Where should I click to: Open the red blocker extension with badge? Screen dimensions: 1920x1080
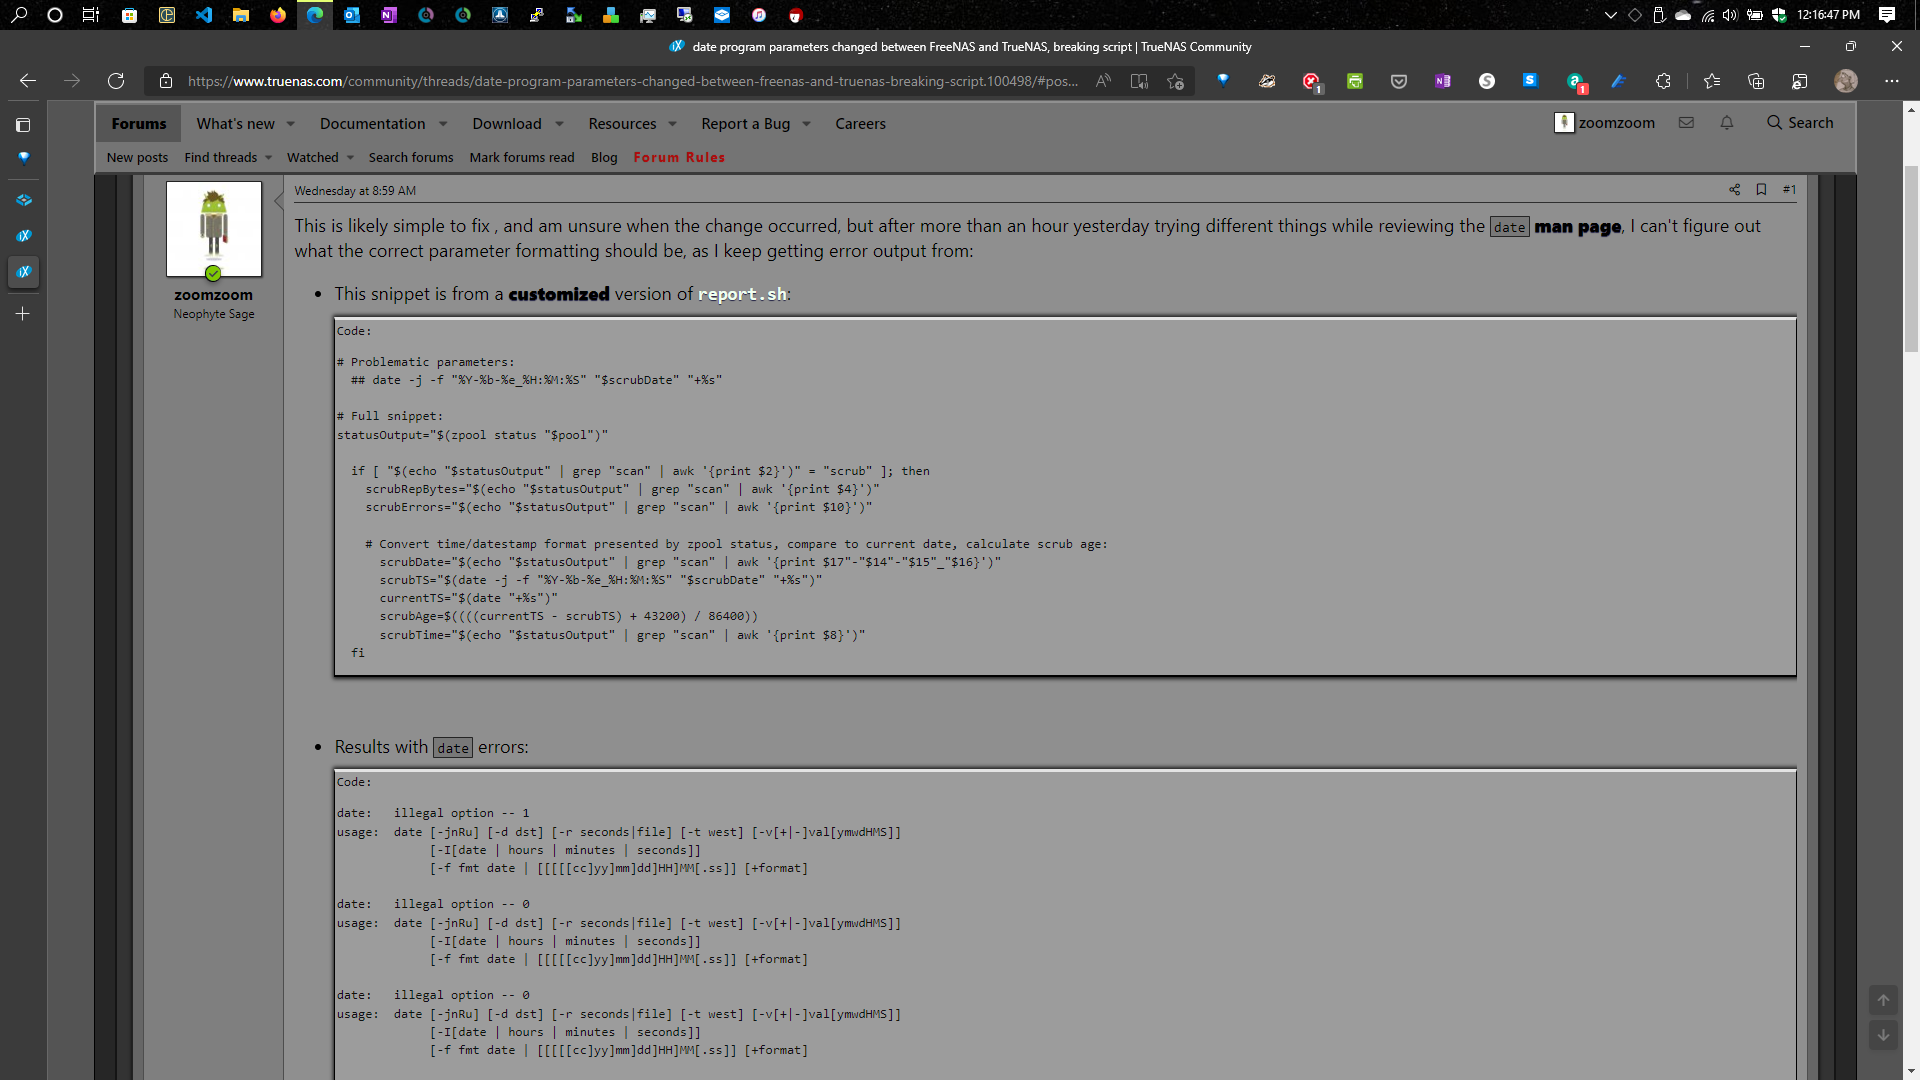[x=1312, y=82]
